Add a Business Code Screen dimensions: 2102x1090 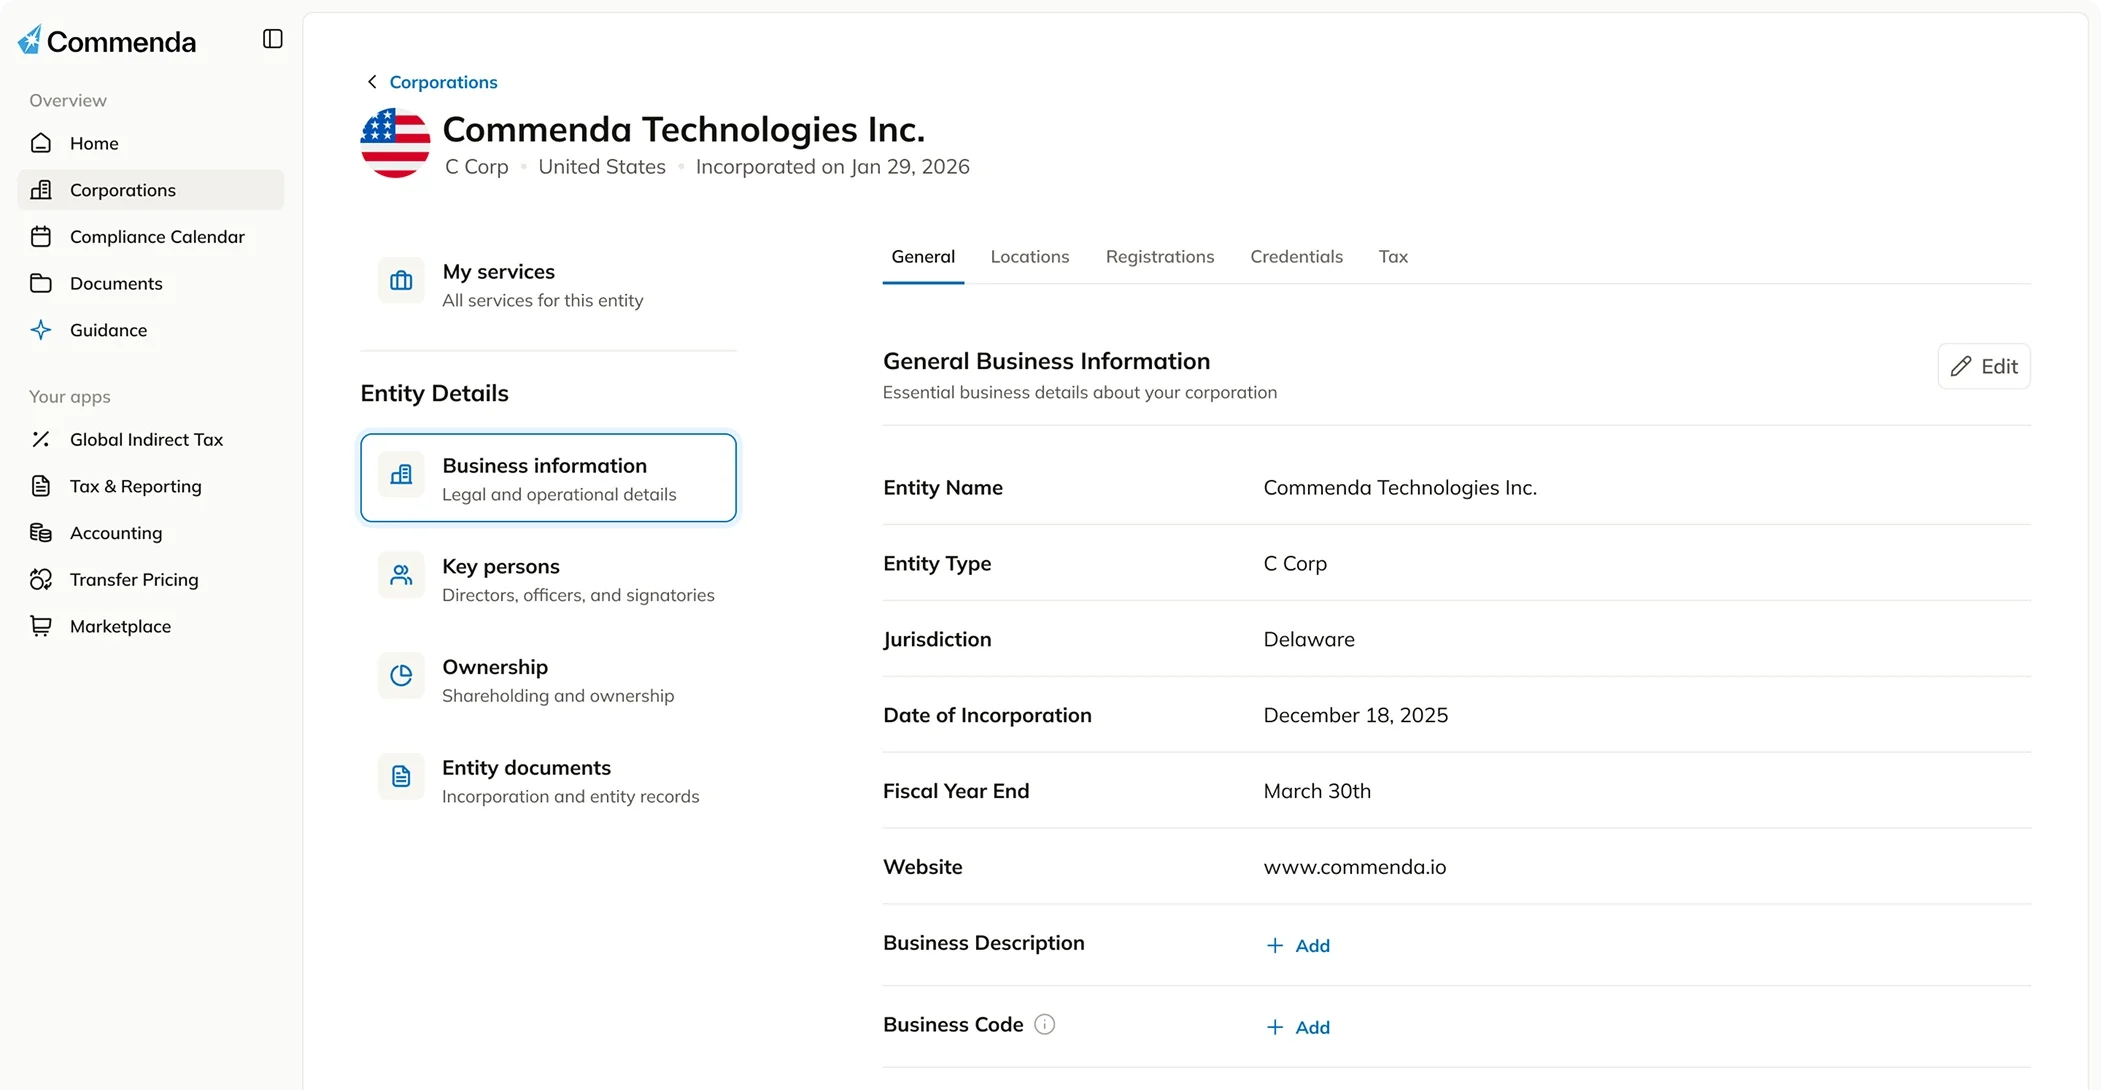(1298, 1027)
